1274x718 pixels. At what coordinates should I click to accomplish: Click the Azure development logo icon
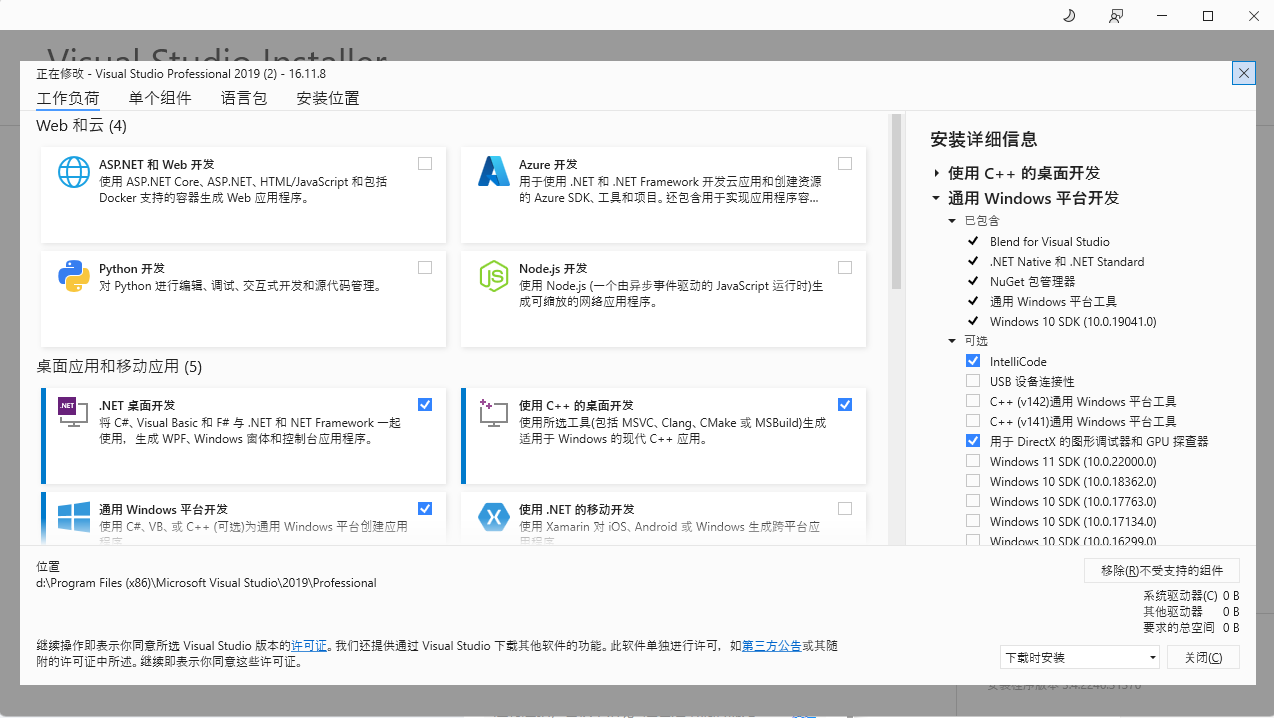(494, 172)
